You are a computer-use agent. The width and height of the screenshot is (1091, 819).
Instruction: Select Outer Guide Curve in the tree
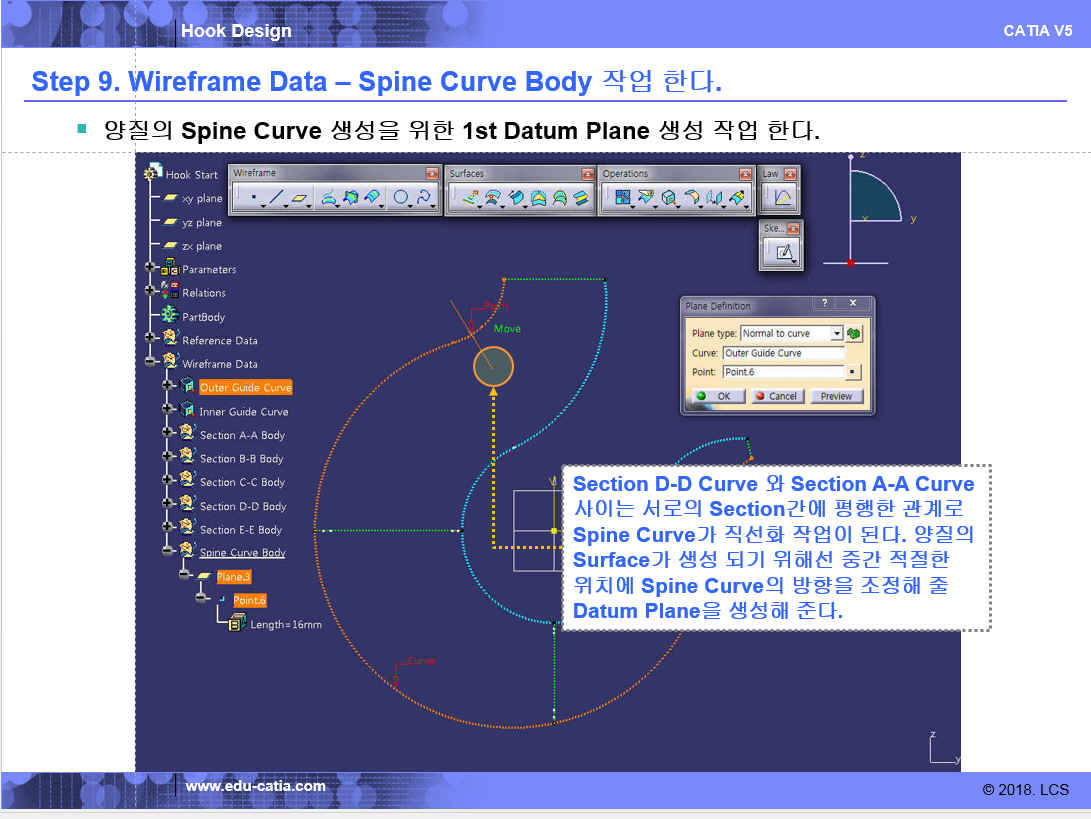tap(245, 388)
